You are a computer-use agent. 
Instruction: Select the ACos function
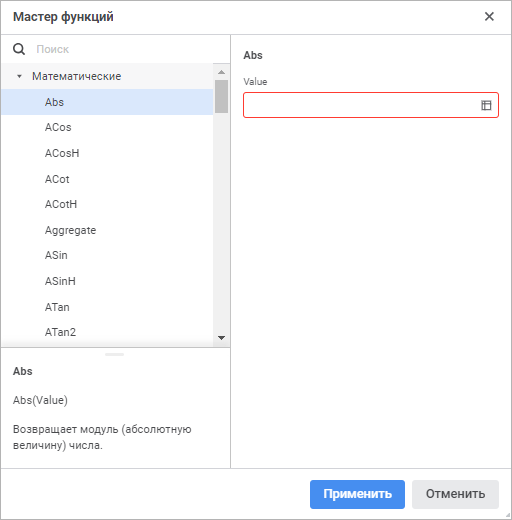coord(107,127)
